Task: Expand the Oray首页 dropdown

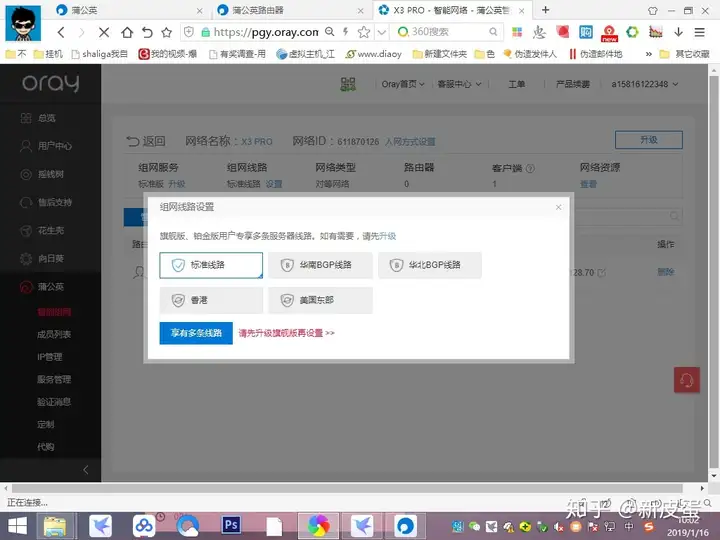Action: 403,84
